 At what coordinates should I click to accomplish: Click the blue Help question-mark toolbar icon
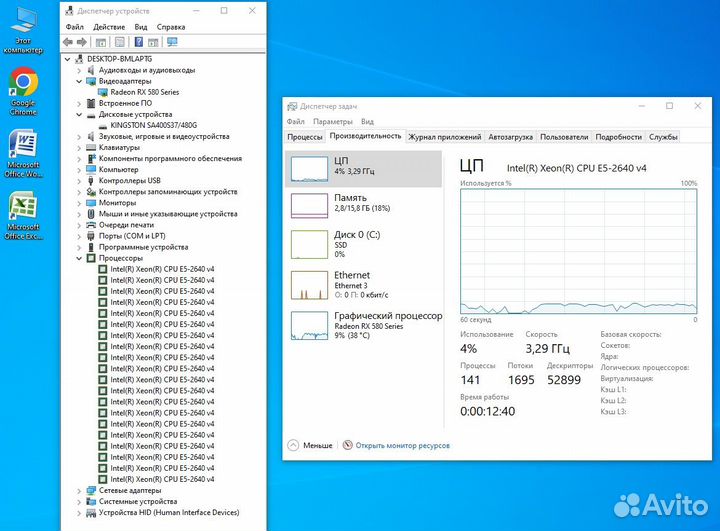point(139,42)
